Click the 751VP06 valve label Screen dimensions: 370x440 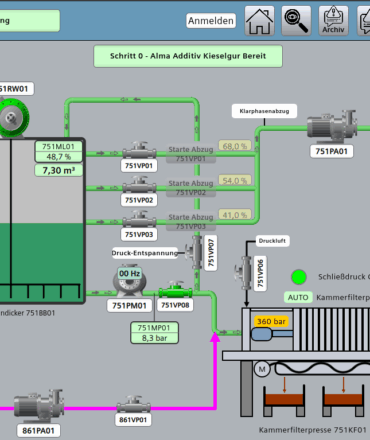tap(260, 273)
